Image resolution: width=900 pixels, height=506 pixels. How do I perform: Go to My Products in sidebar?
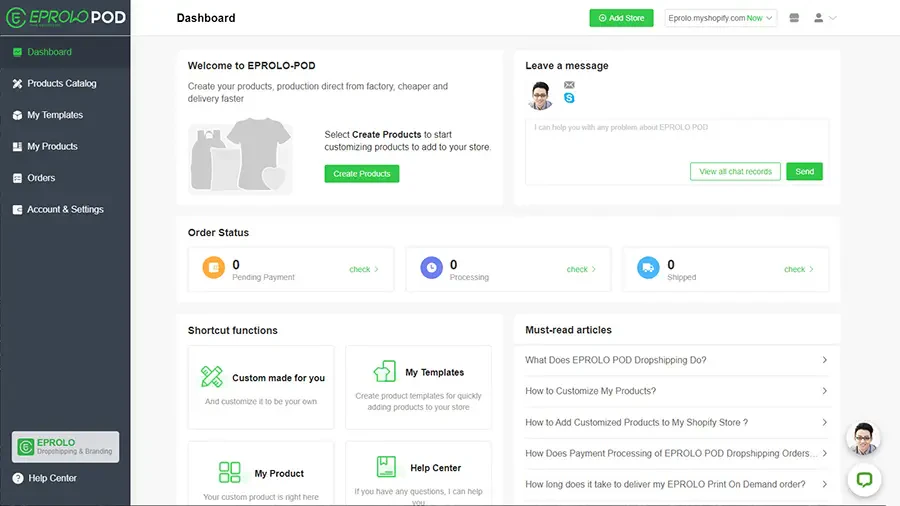tap(65, 147)
